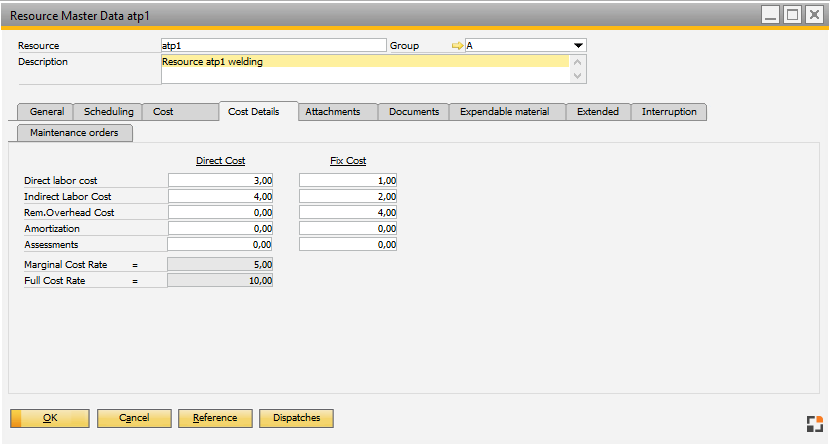Open the Scheduling tab
Screen dimensions: 830x445
coord(108,112)
